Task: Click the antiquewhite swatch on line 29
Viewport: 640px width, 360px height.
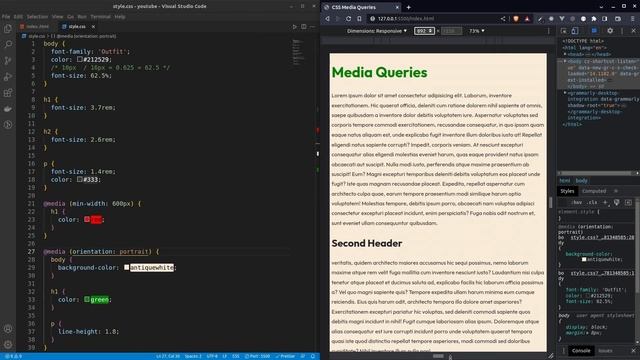Action: coord(127,267)
